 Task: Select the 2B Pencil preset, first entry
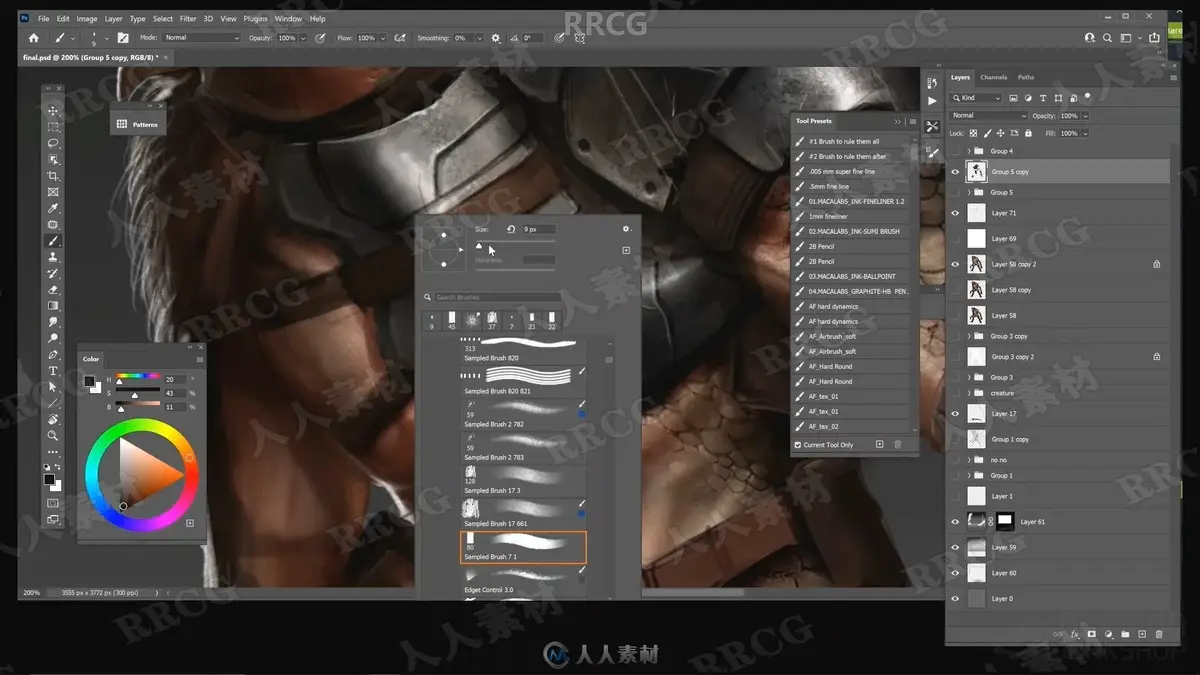pos(852,246)
